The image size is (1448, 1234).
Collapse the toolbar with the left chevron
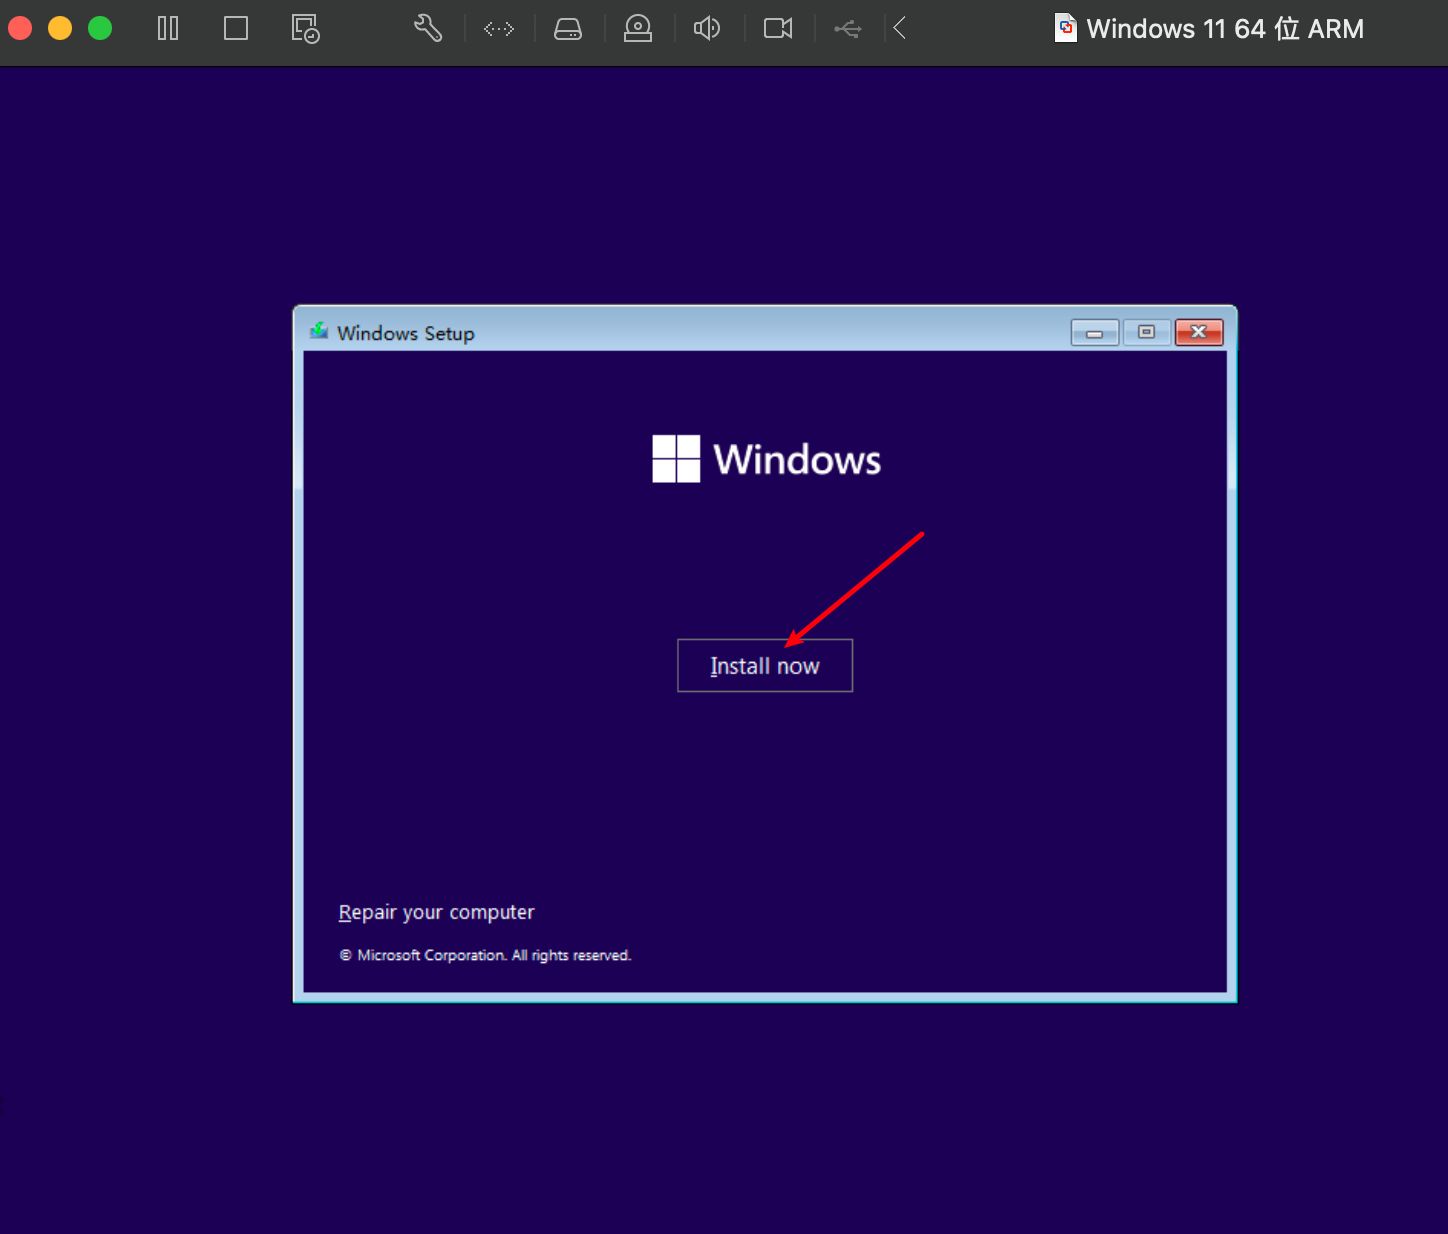pos(899,28)
